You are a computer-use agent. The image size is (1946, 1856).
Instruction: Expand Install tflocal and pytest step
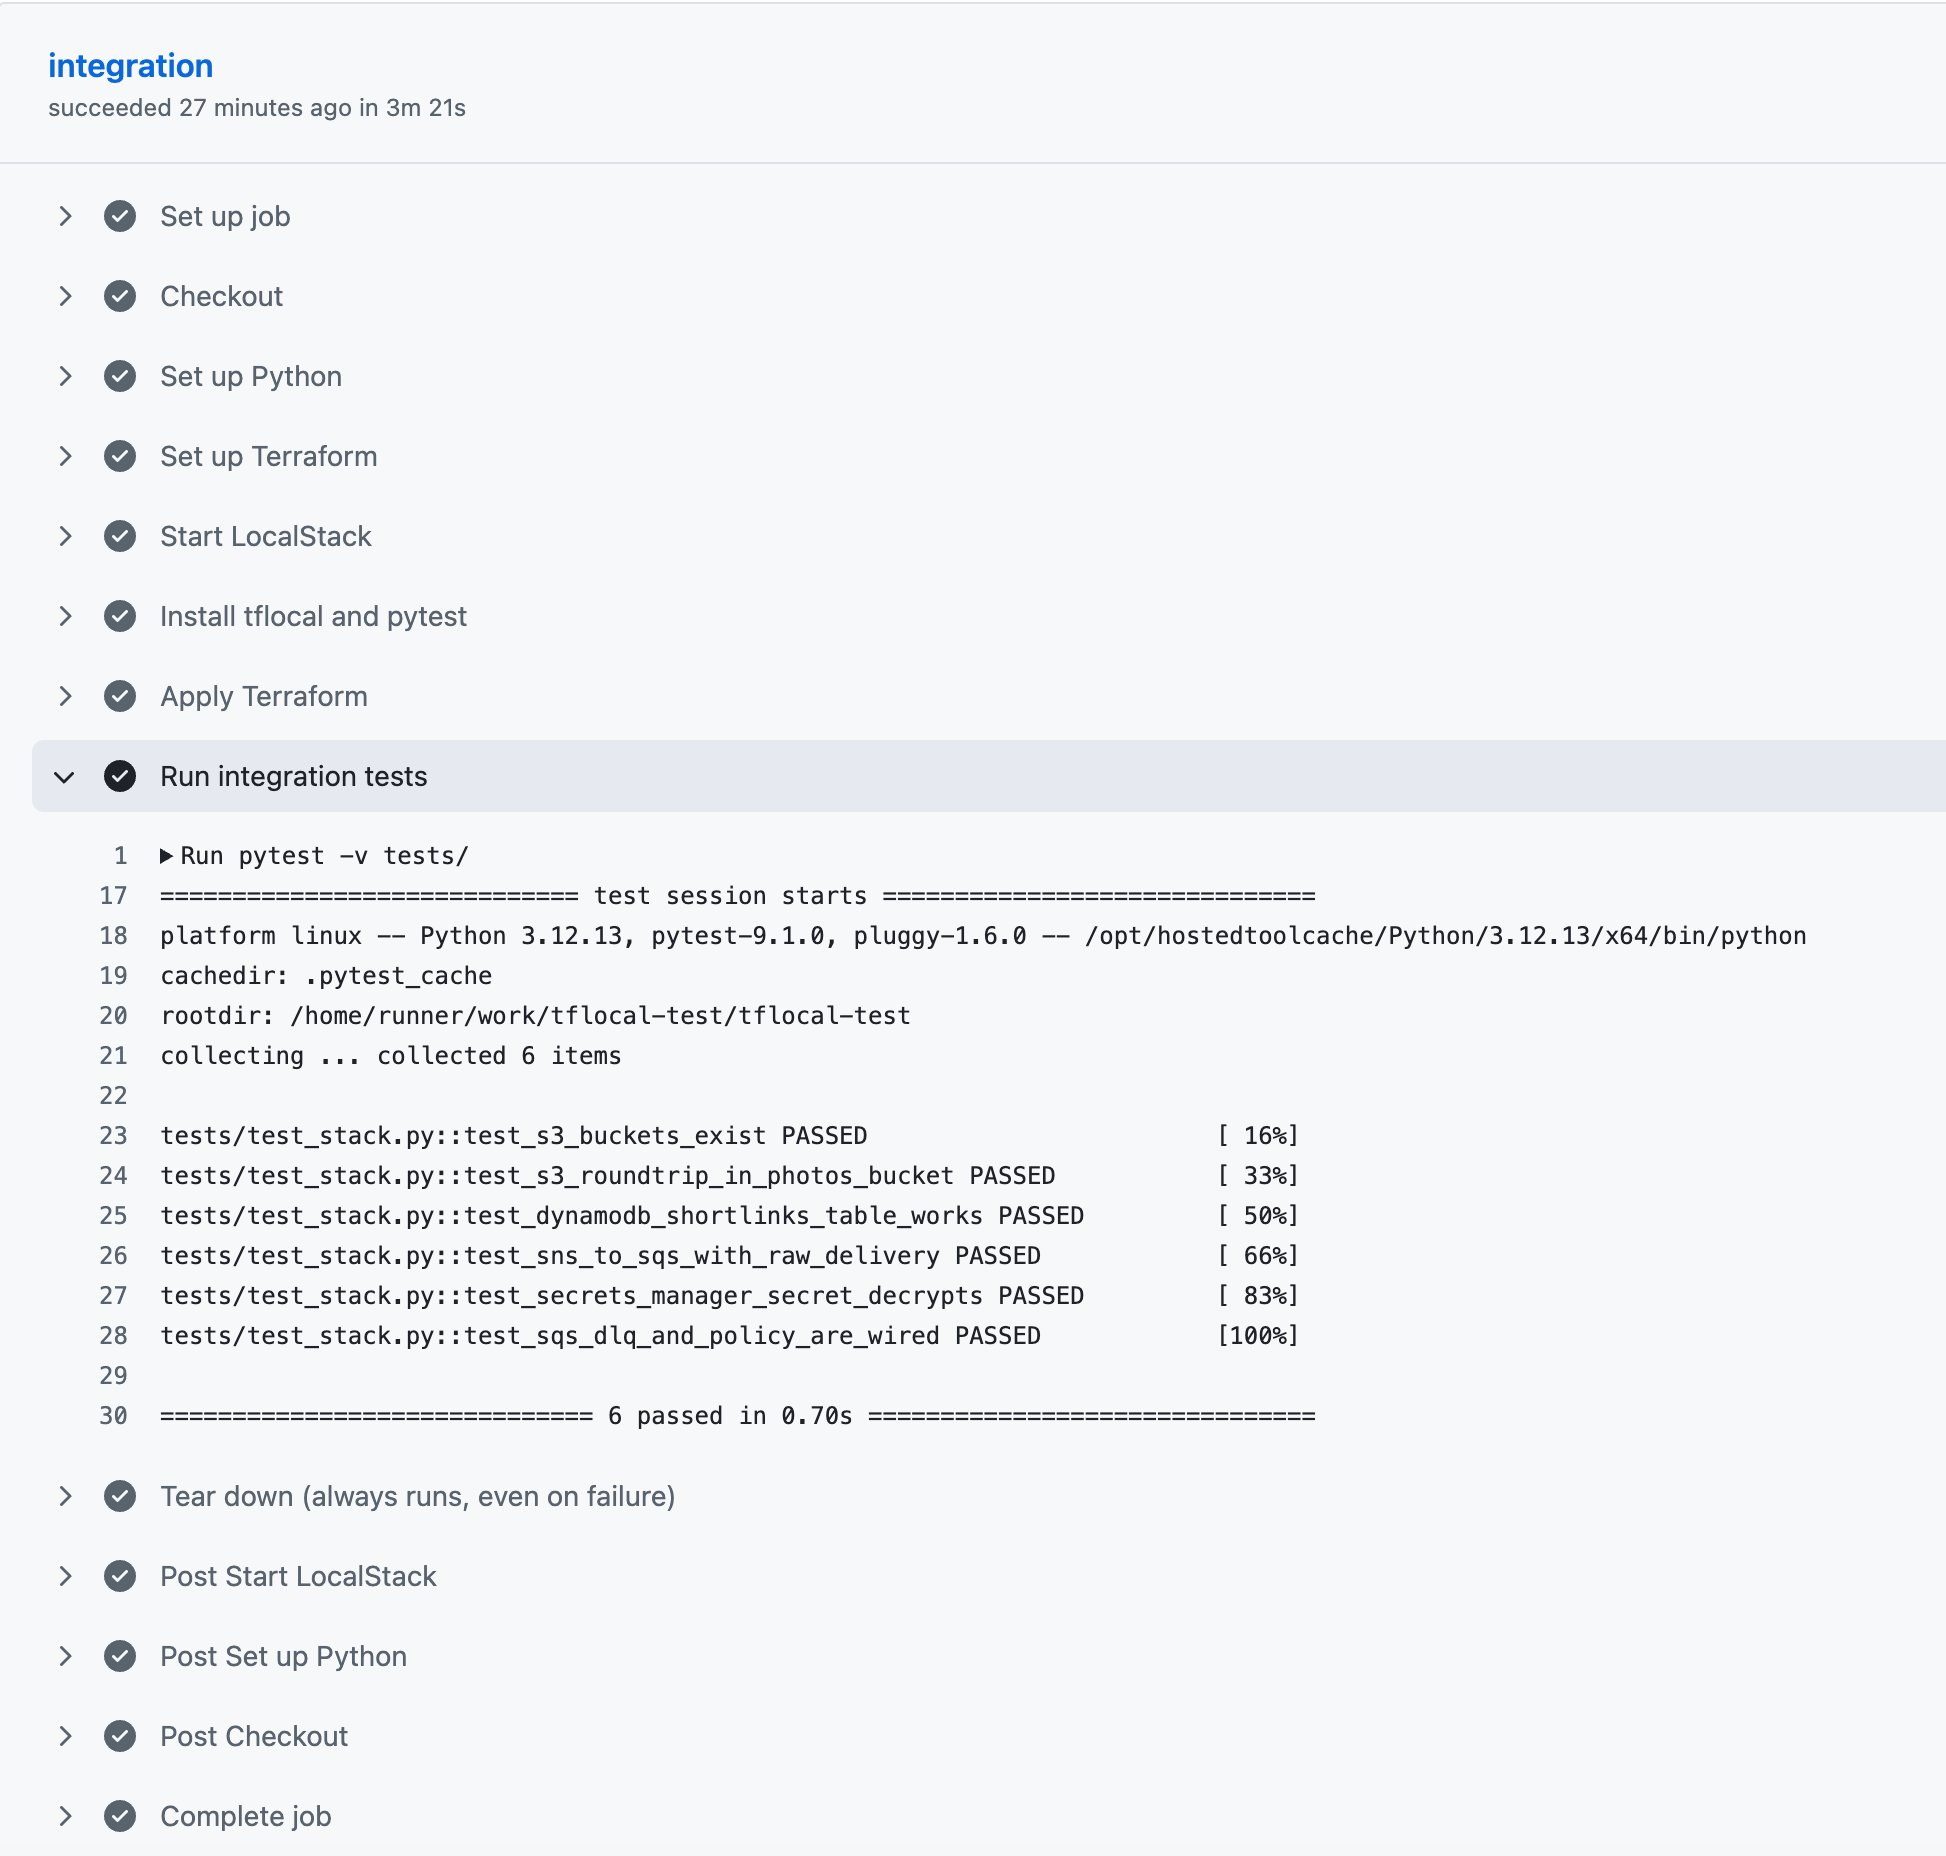(x=65, y=616)
